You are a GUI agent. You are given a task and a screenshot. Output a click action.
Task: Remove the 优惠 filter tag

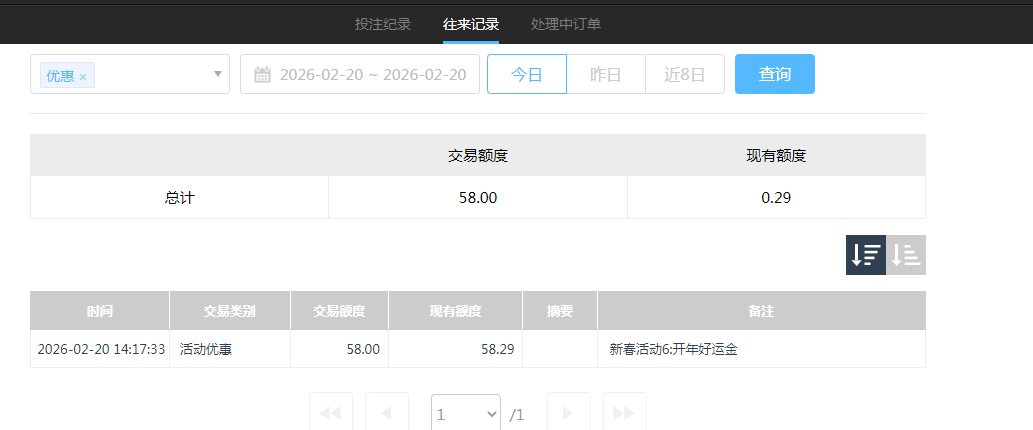tap(83, 77)
